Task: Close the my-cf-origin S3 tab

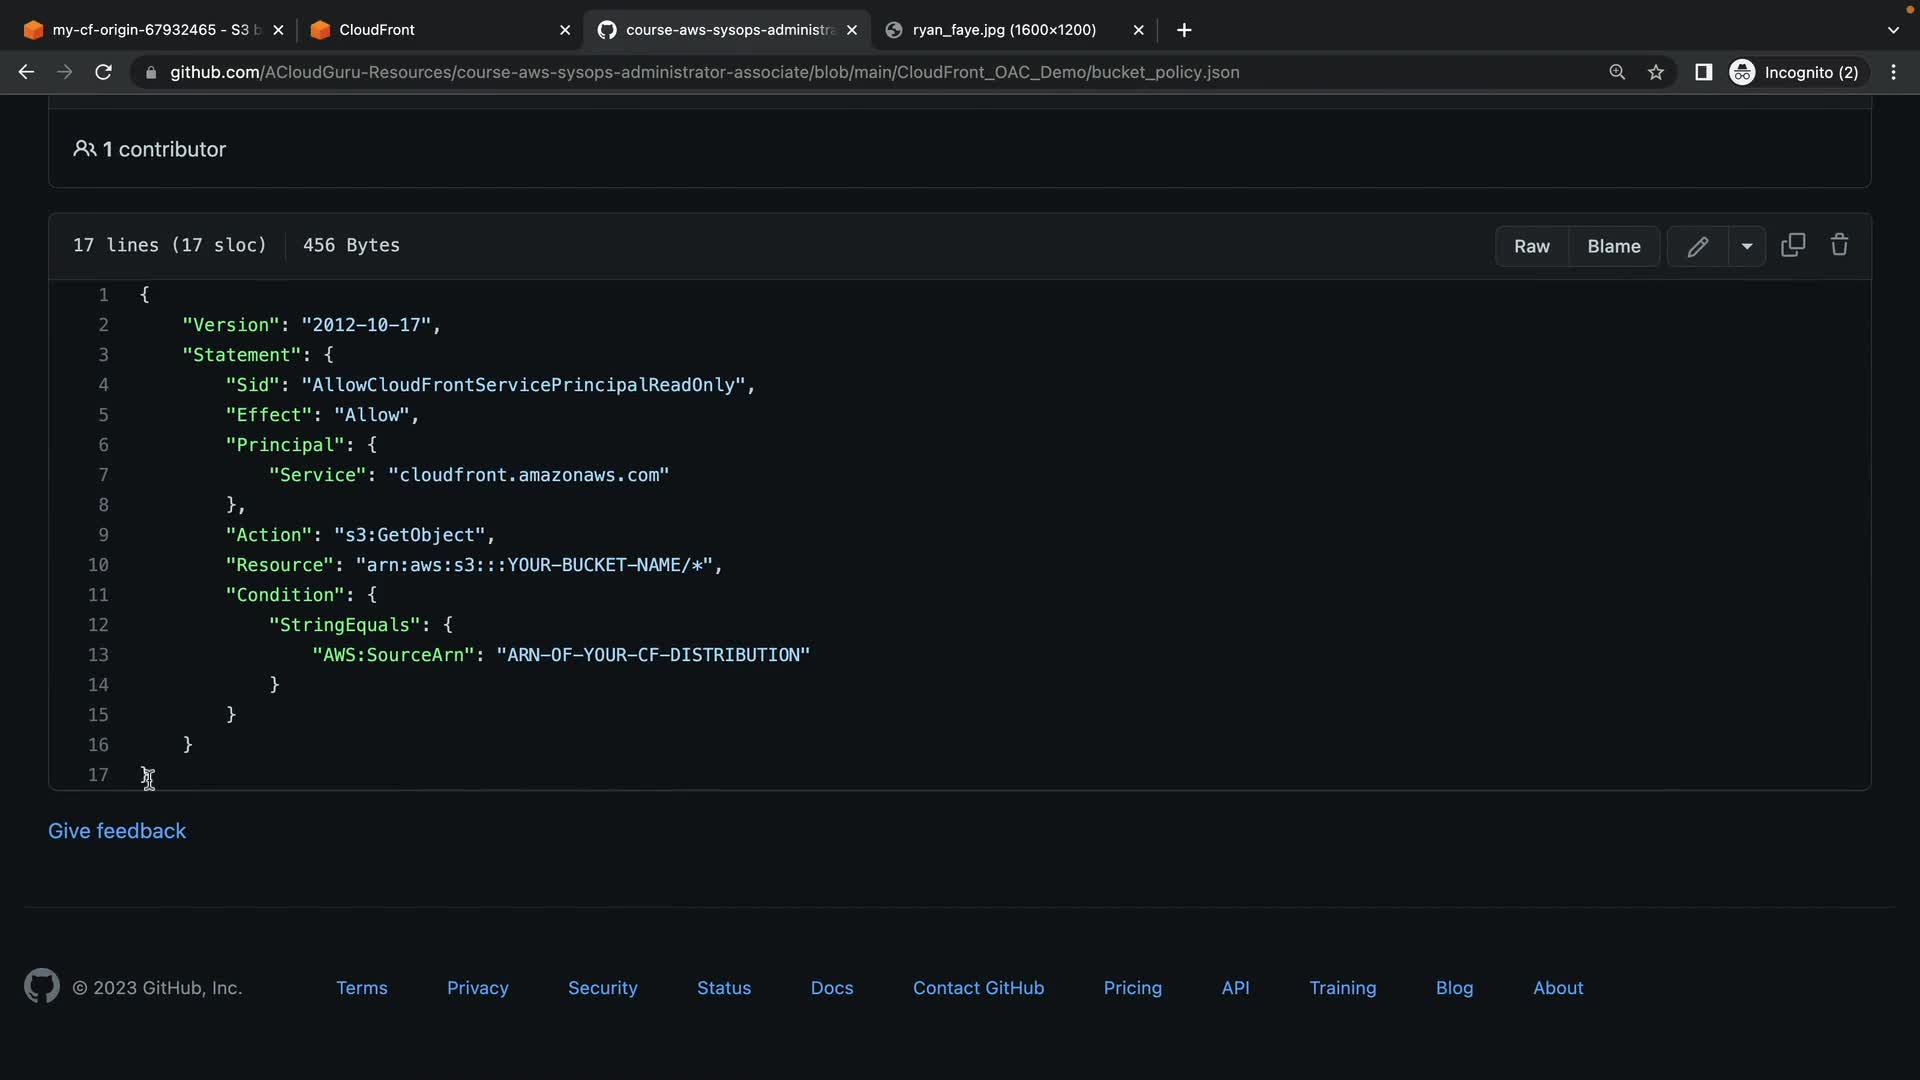Action: (x=278, y=30)
